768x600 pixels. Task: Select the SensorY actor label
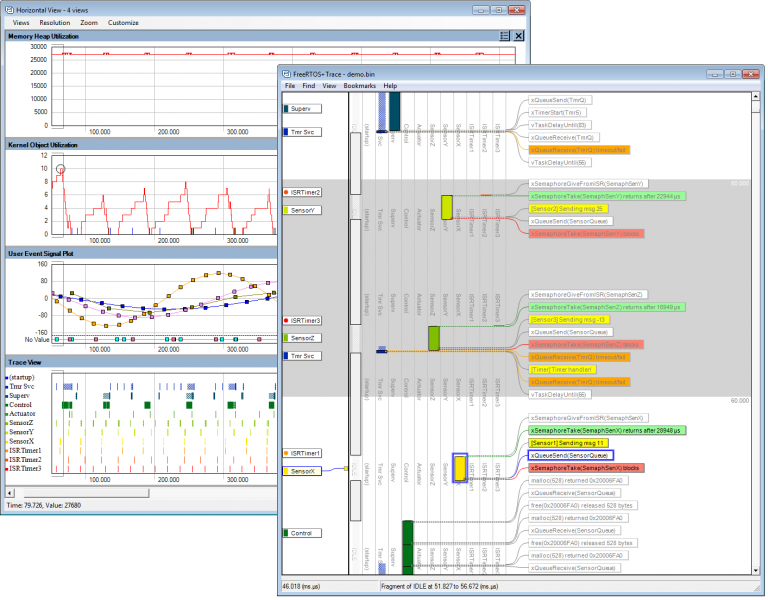coord(302,210)
